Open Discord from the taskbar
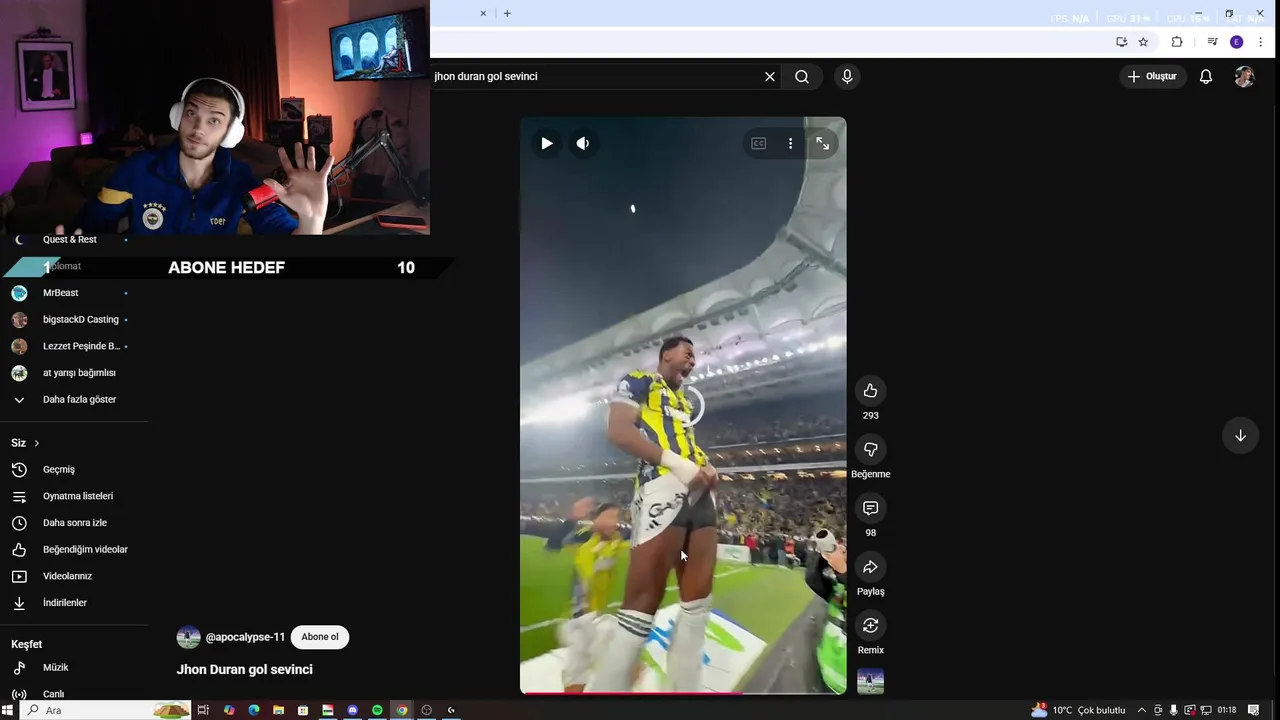 (x=353, y=710)
